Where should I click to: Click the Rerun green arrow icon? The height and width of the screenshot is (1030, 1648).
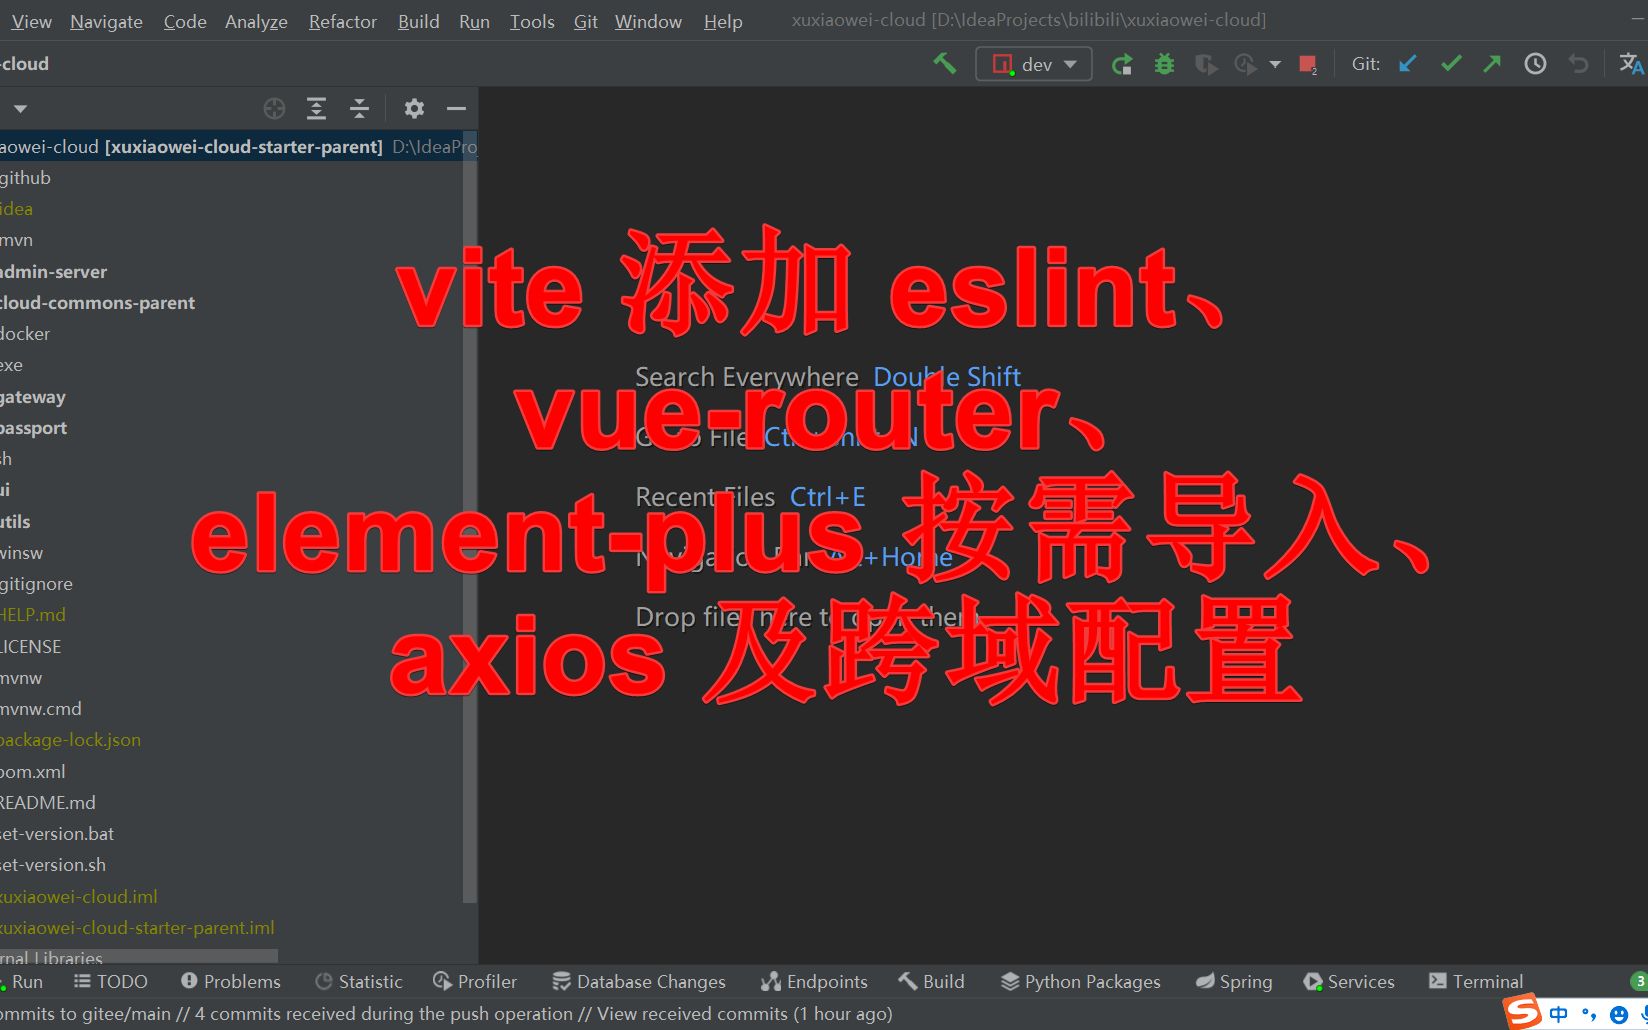click(x=1122, y=64)
